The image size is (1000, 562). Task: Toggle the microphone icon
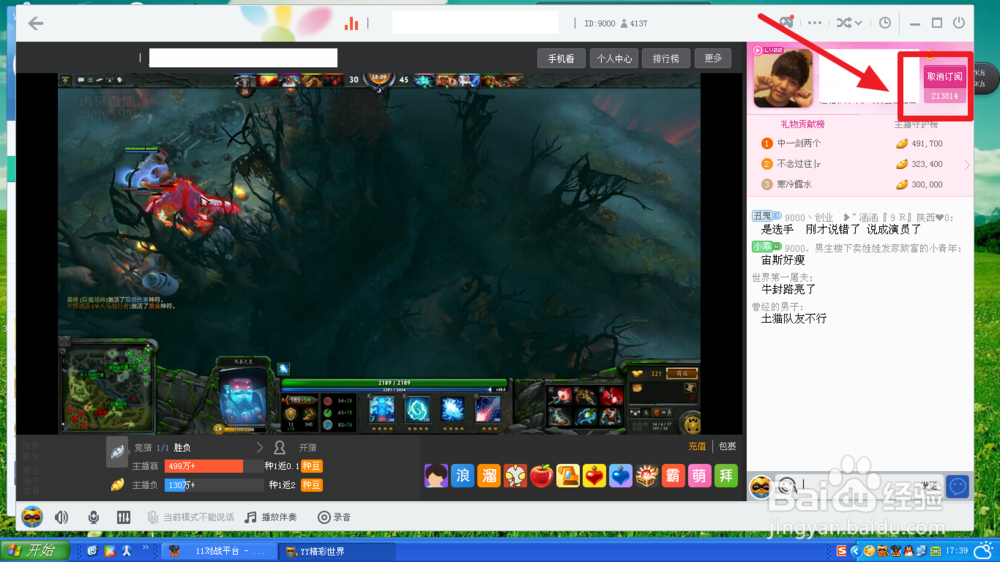point(94,517)
